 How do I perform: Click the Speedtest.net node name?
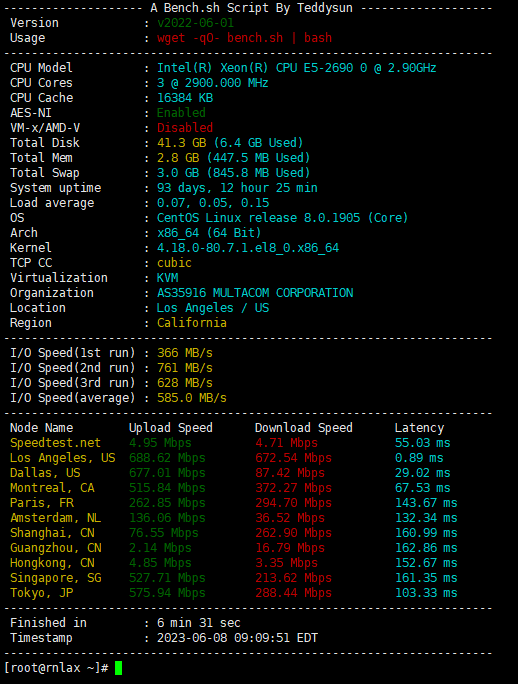(x=55, y=443)
